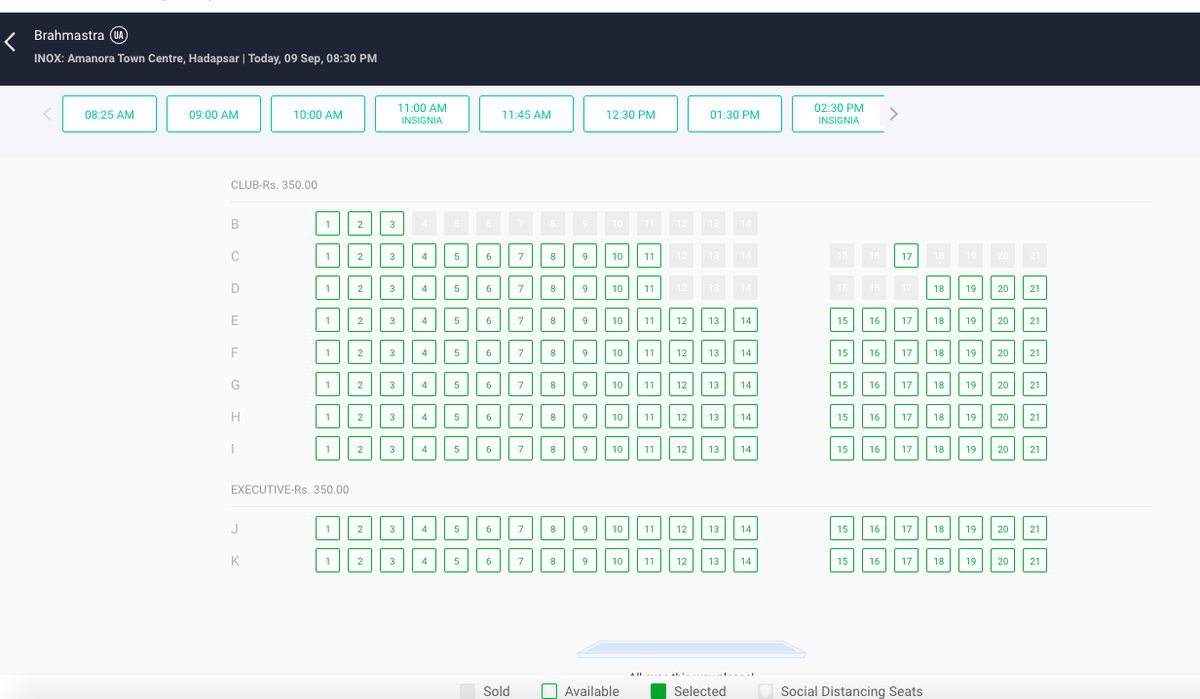Select seat 18 in row F
Image resolution: width=1200 pixels, height=699 pixels.
[x=939, y=352]
